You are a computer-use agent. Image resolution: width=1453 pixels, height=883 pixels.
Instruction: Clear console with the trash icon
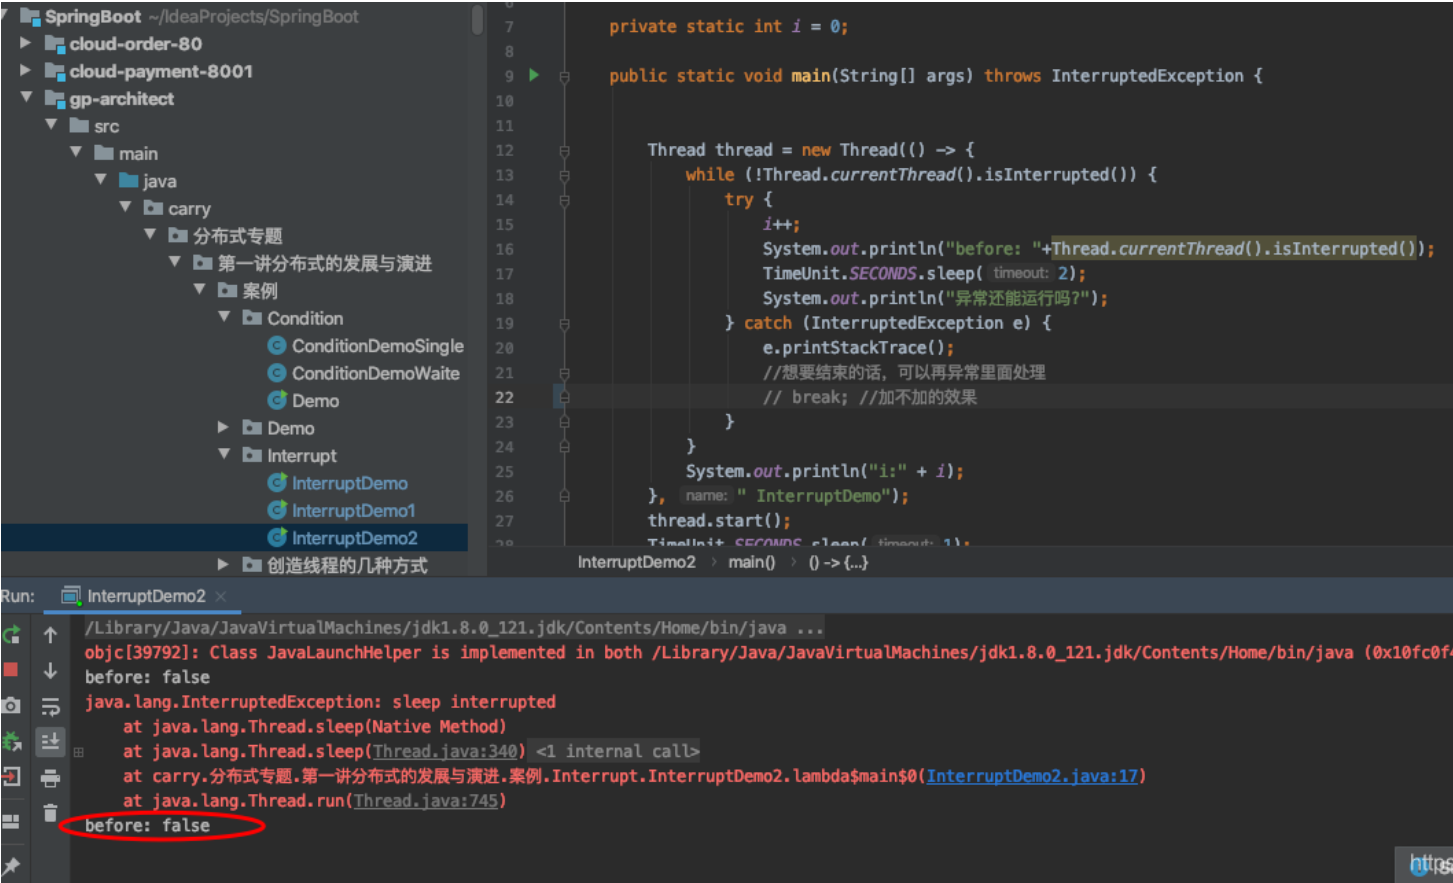coord(50,813)
